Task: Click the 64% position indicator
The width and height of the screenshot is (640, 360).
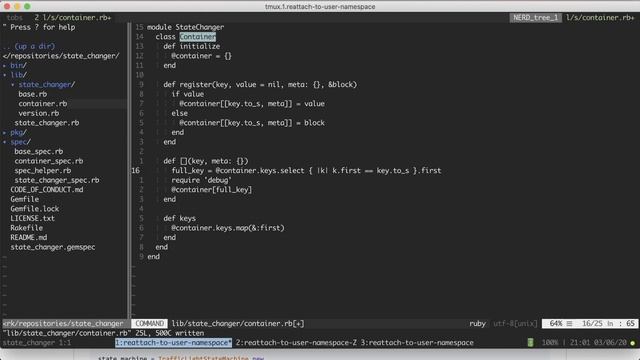Action: tap(556, 324)
